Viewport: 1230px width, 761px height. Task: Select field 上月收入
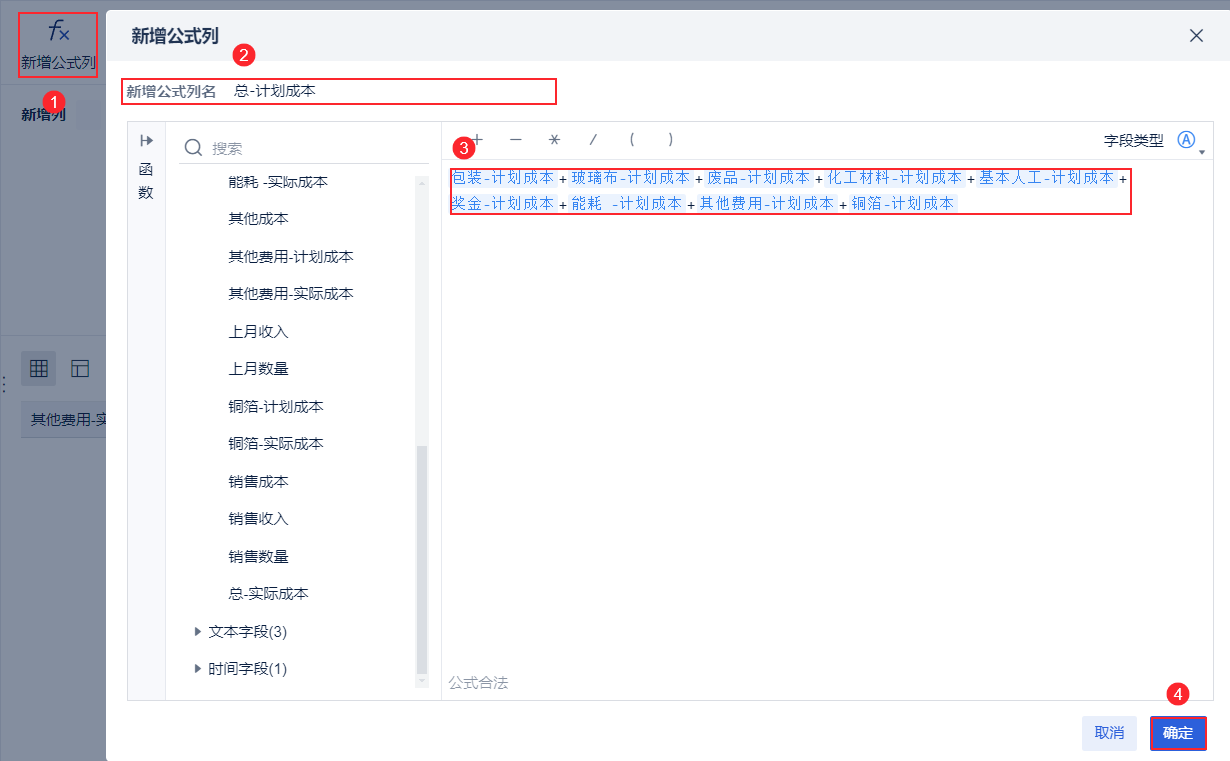pyautogui.click(x=258, y=332)
